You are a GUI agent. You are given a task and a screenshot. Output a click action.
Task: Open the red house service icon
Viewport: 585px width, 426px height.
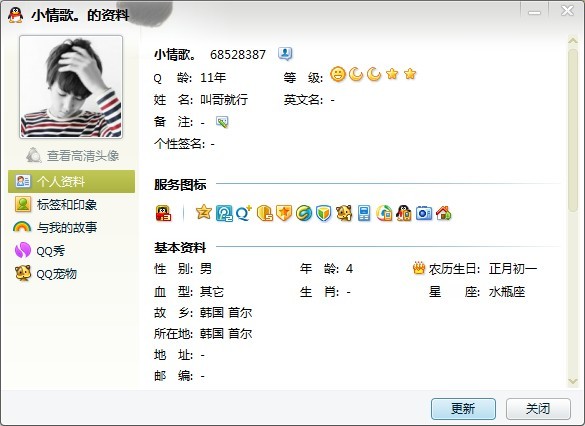point(444,213)
